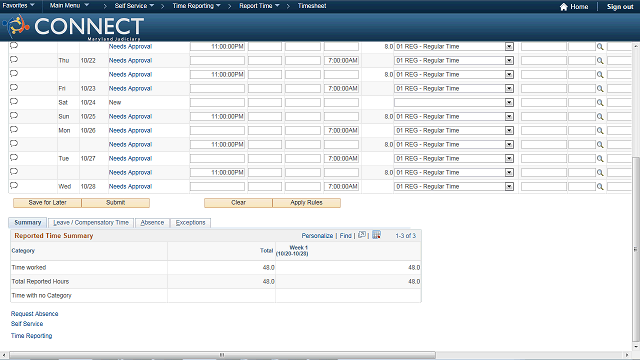Image resolution: width=640 pixels, height=360 pixels.
Task: Open the Request Absence link
Action: pyautogui.click(x=34, y=313)
